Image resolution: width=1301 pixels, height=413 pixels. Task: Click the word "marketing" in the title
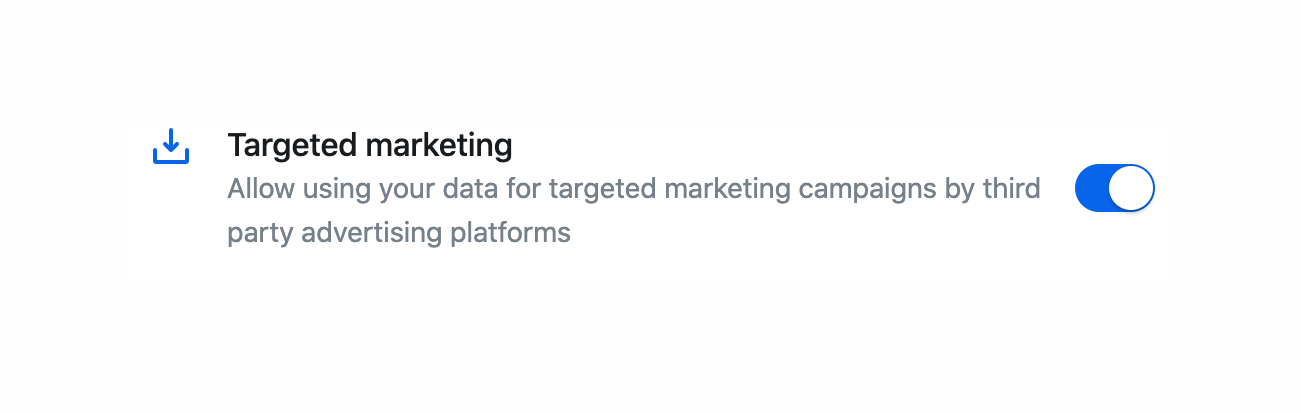pyautogui.click(x=439, y=146)
